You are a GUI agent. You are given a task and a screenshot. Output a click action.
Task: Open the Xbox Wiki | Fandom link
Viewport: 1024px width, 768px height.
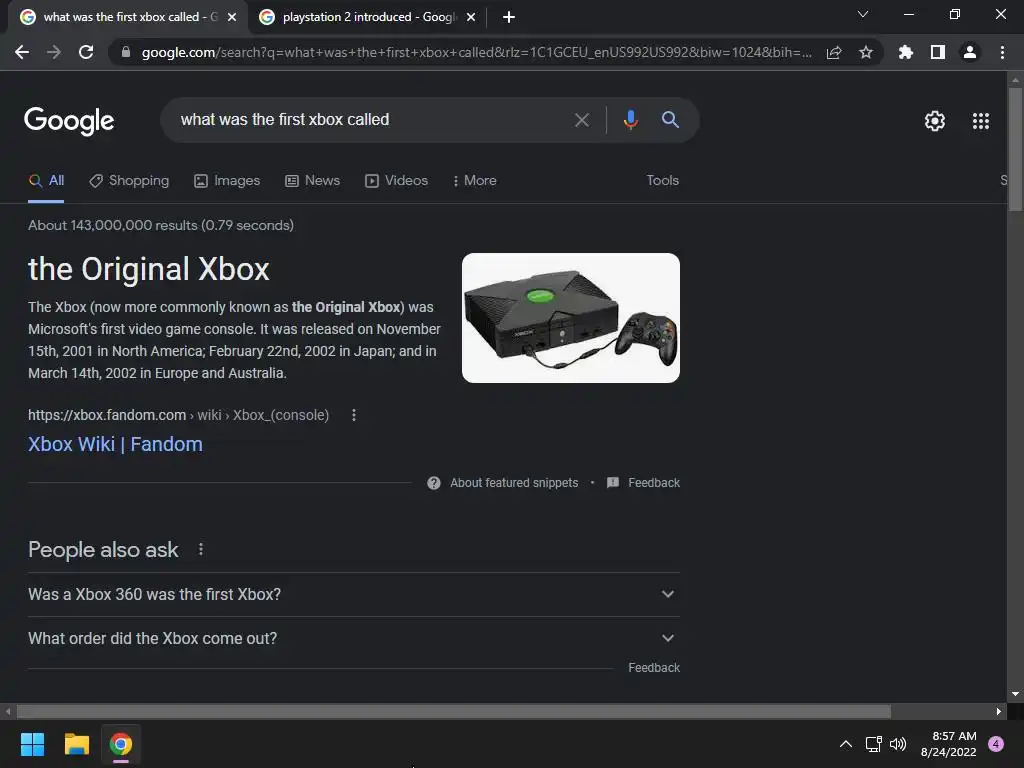pyautogui.click(x=115, y=444)
